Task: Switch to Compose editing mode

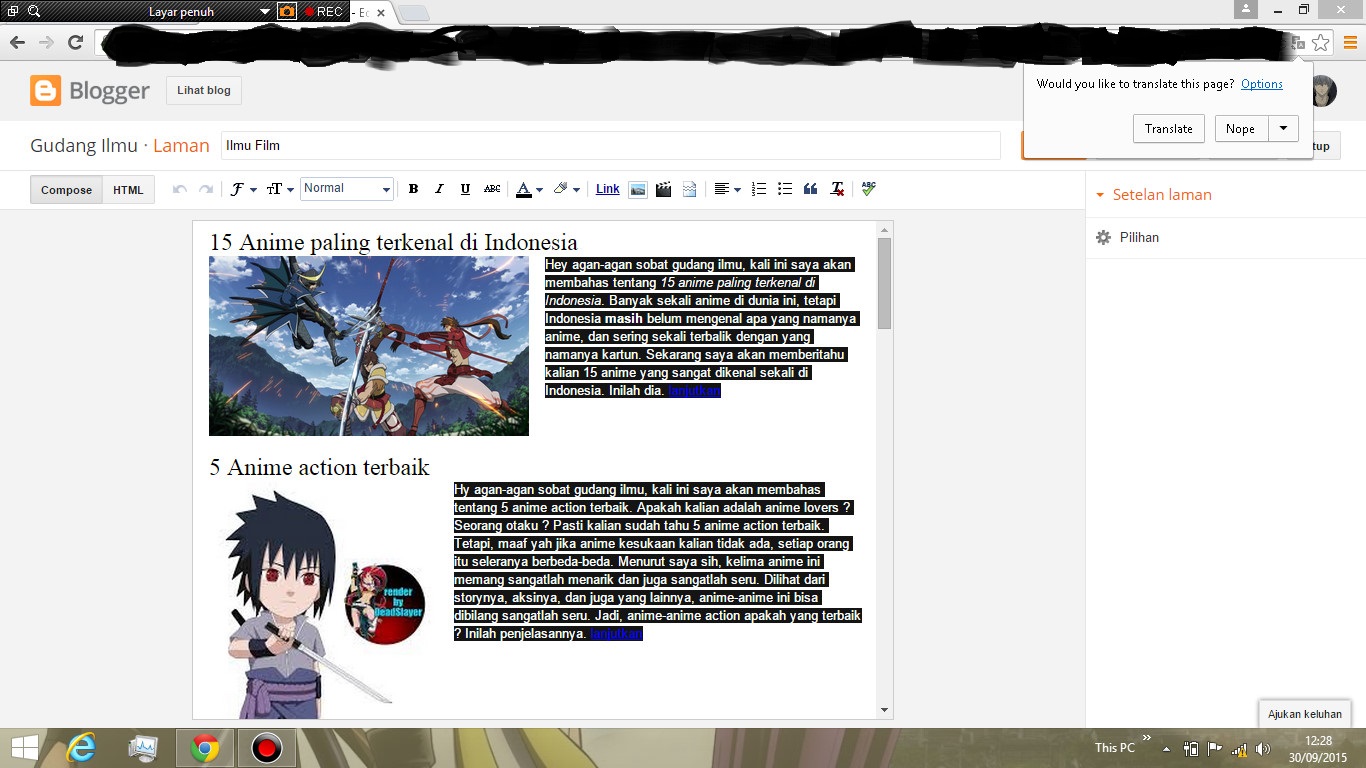Action: click(x=66, y=190)
